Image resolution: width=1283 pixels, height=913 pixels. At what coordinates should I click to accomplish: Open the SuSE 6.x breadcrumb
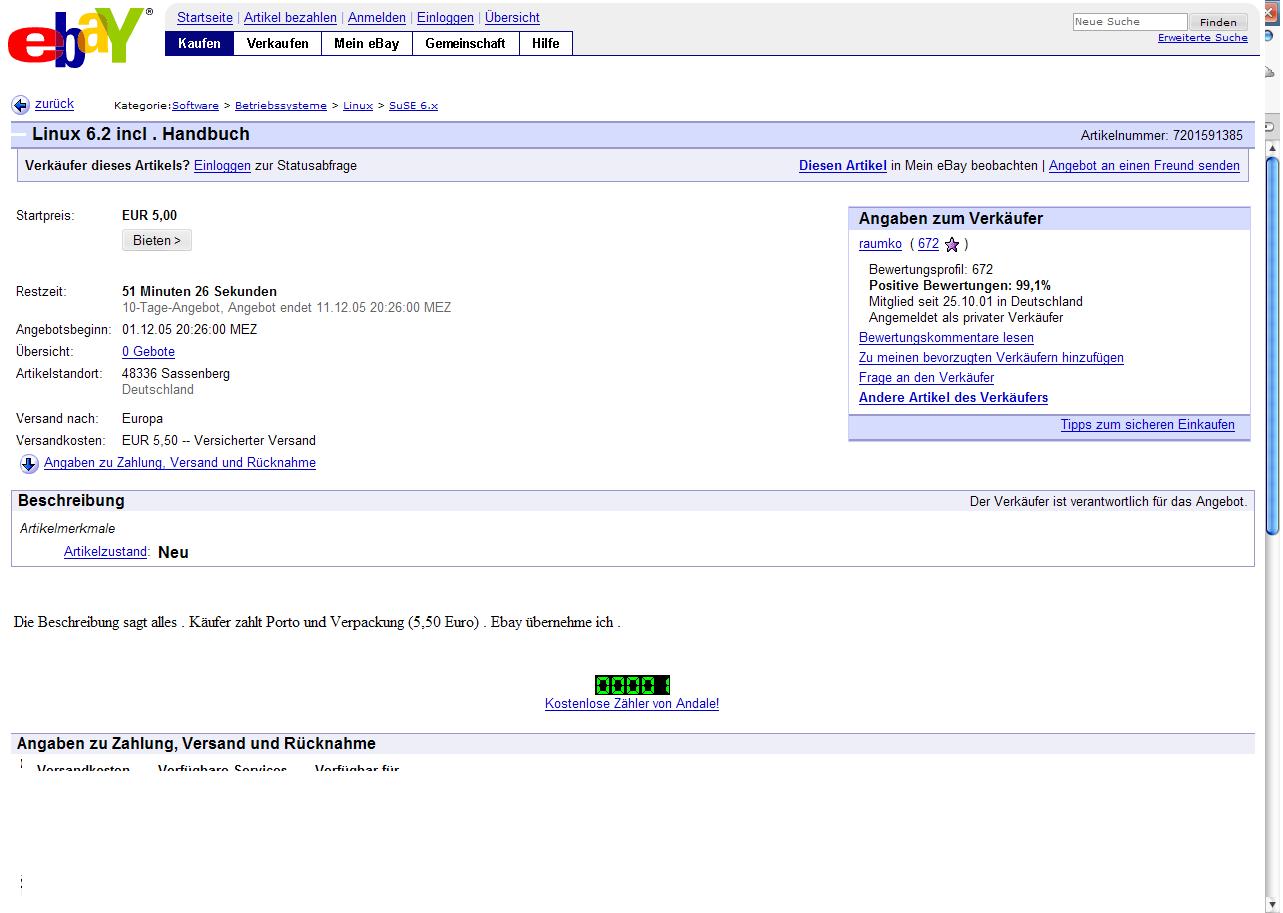(413, 106)
